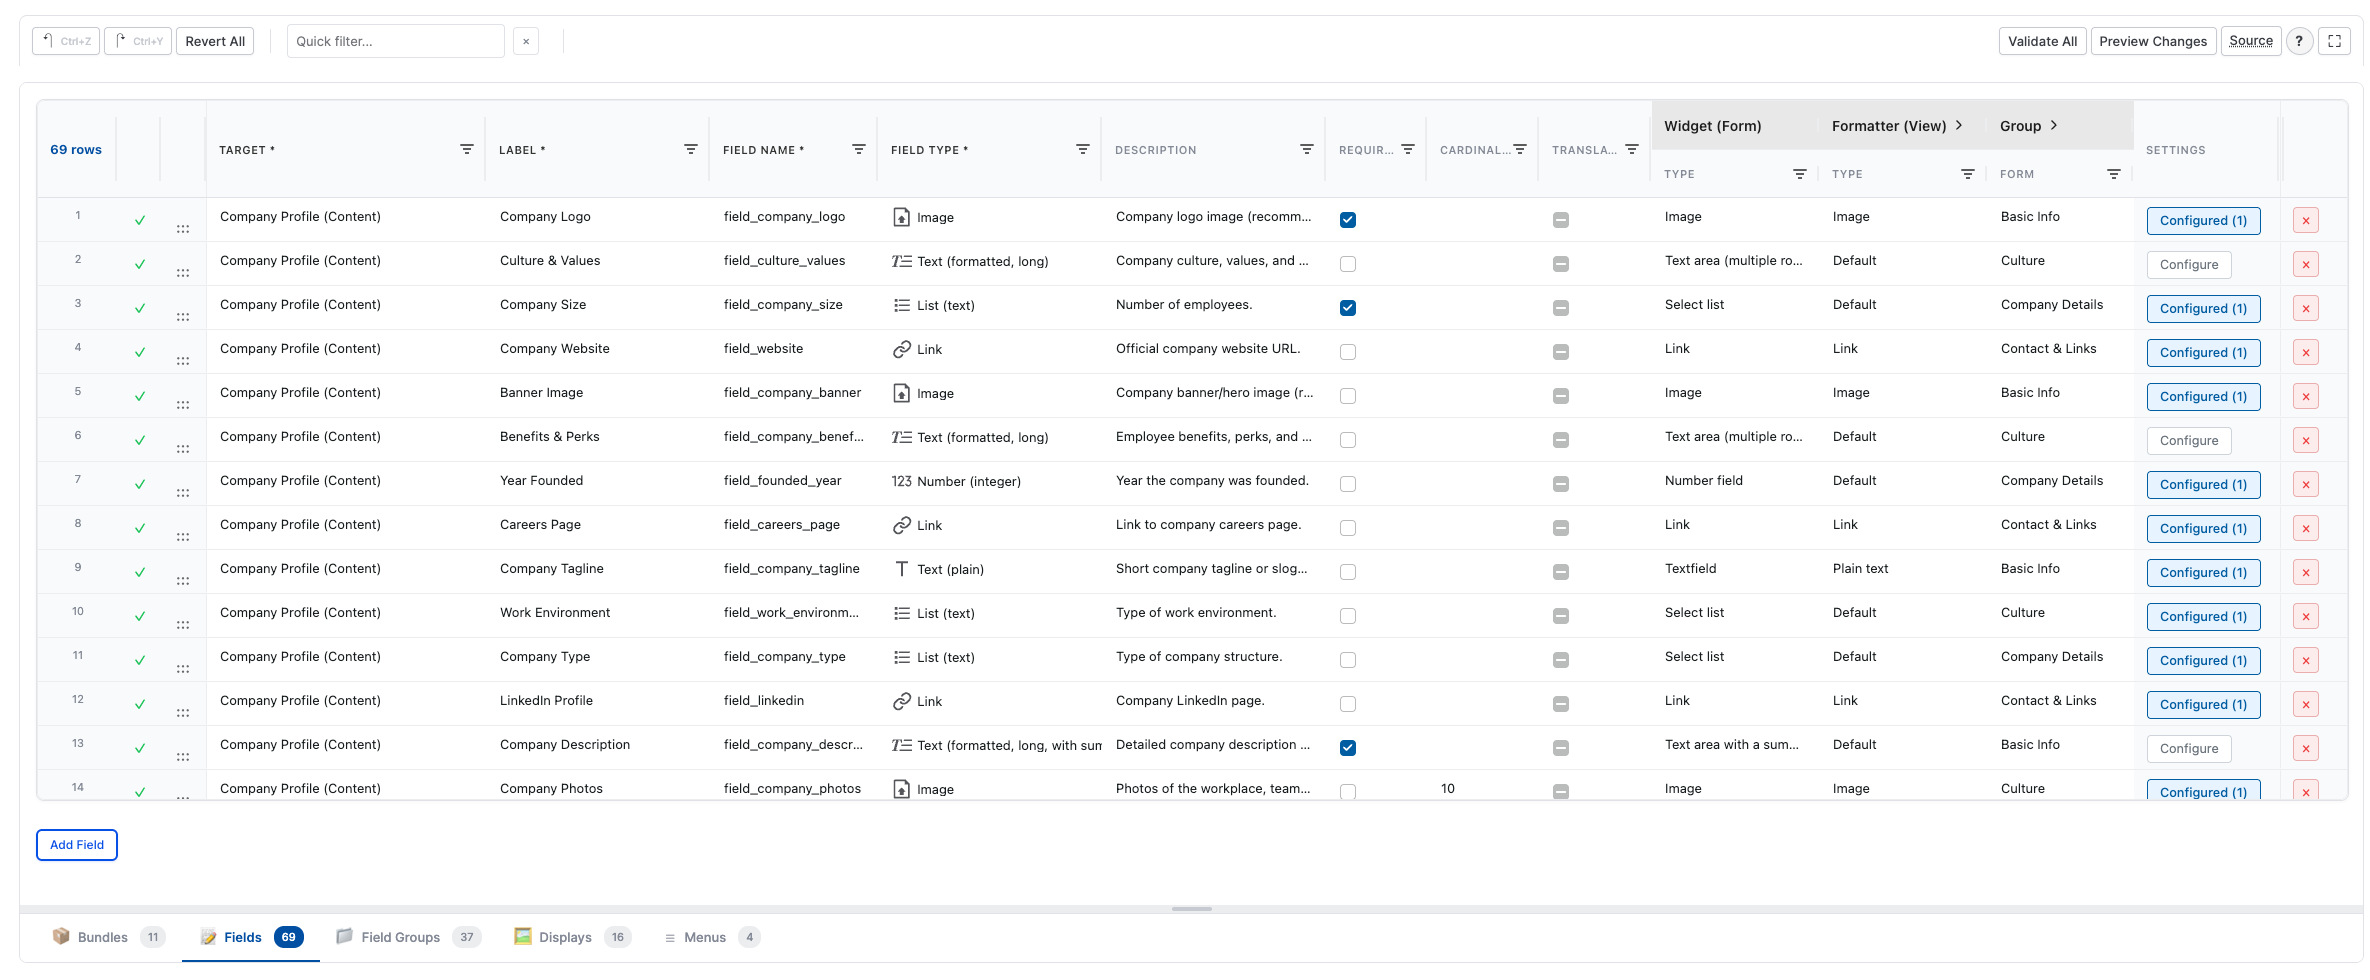
Task: Delete the Year Founded row with the red x
Action: (2306, 485)
